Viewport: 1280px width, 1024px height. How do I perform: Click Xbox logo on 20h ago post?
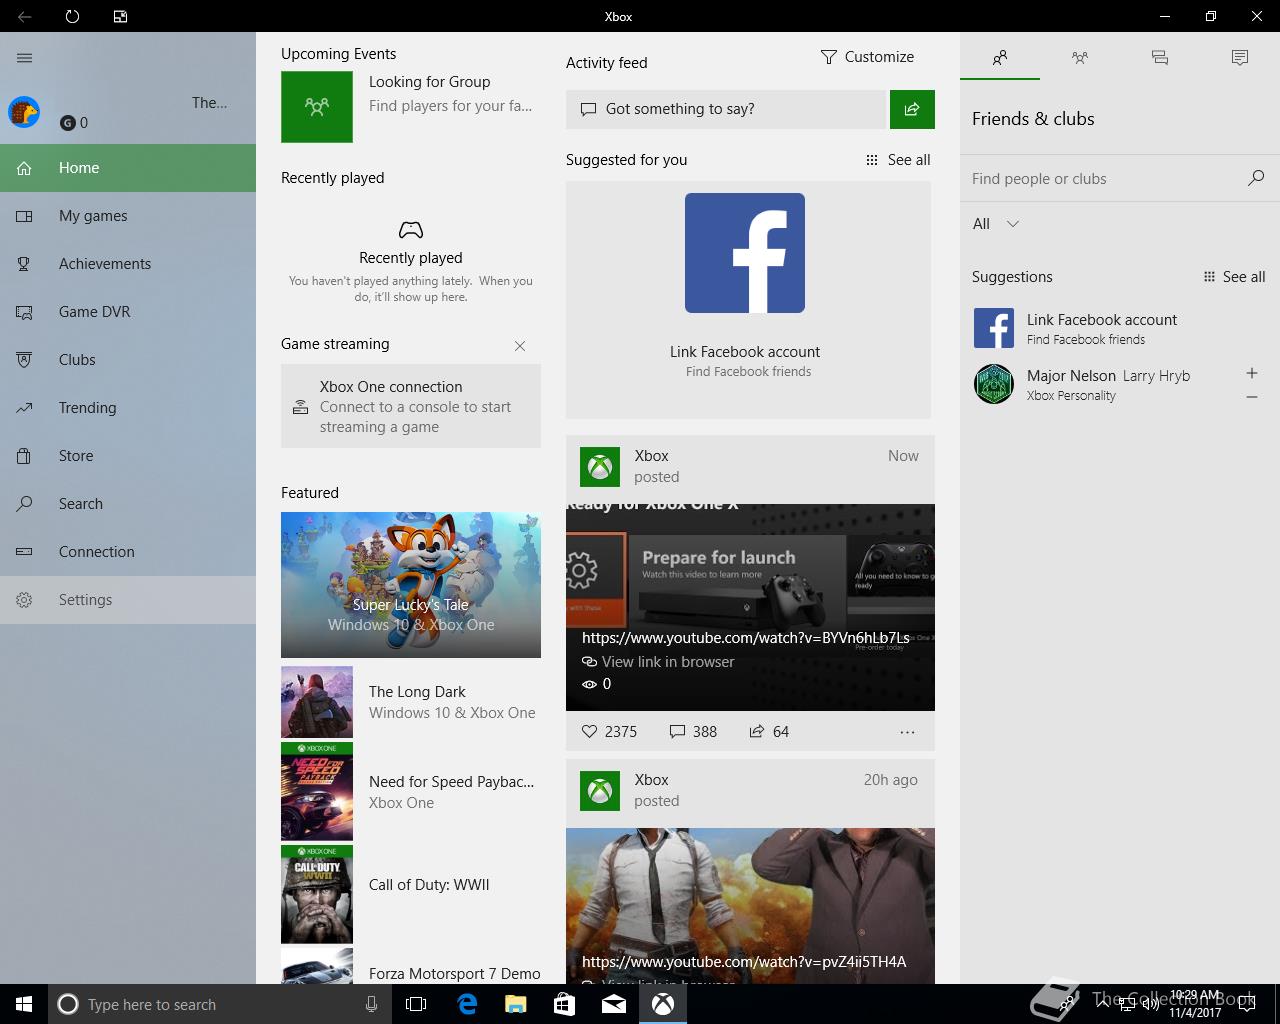click(x=600, y=790)
